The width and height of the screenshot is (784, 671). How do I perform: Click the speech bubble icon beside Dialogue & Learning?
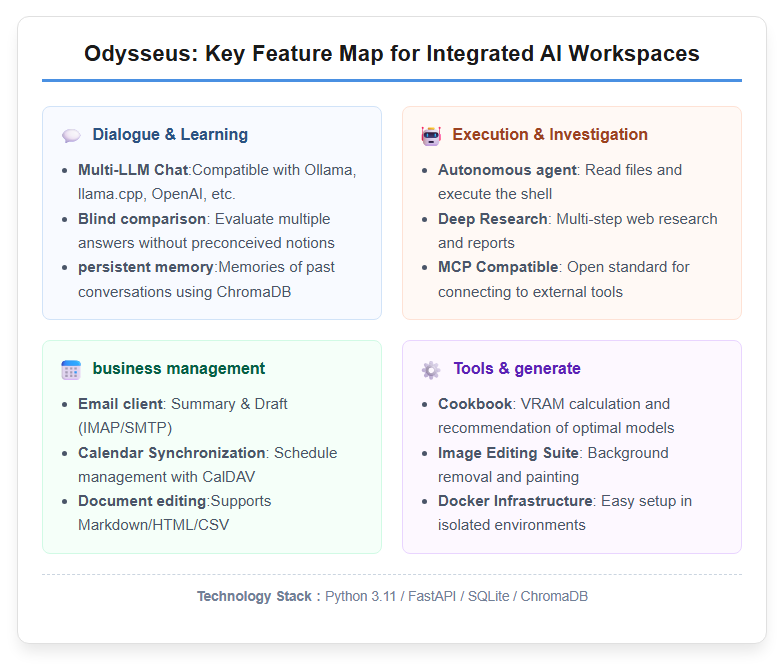[71, 136]
